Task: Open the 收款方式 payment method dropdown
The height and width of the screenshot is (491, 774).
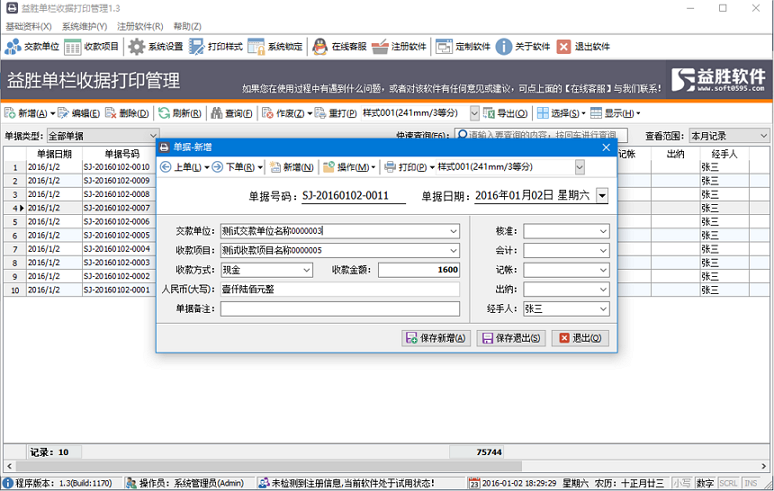Action: click(x=307, y=270)
